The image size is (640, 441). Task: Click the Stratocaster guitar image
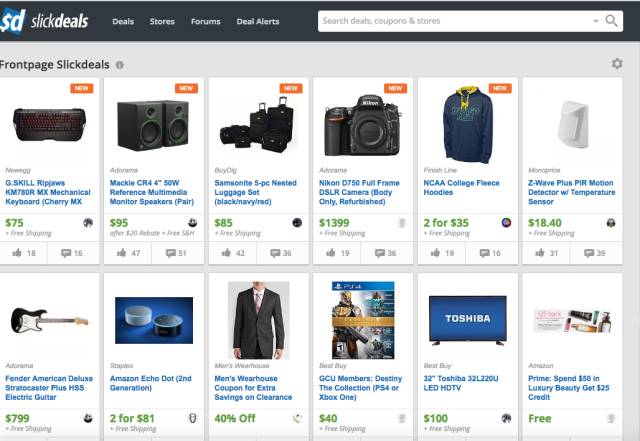(x=49, y=321)
